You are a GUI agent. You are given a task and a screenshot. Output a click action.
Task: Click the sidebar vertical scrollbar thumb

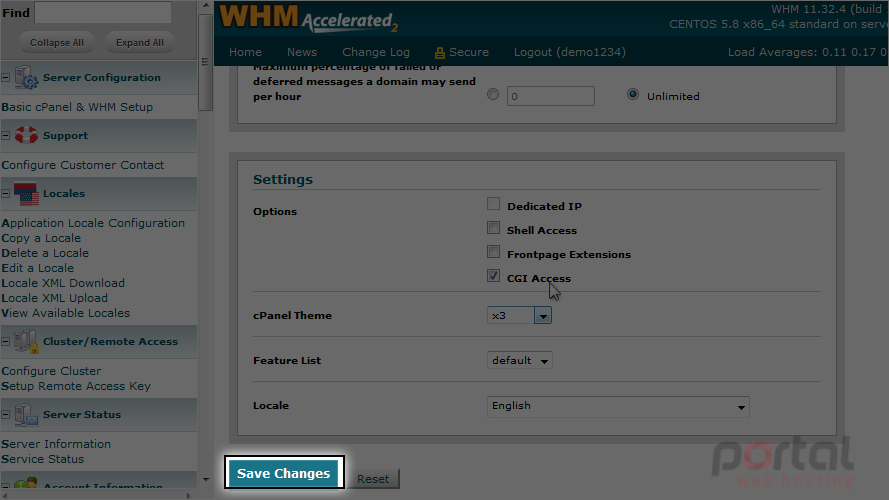(205, 61)
